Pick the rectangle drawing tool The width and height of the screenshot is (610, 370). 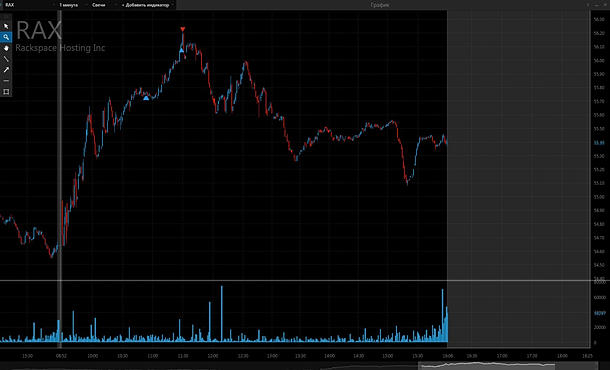[x=6, y=92]
